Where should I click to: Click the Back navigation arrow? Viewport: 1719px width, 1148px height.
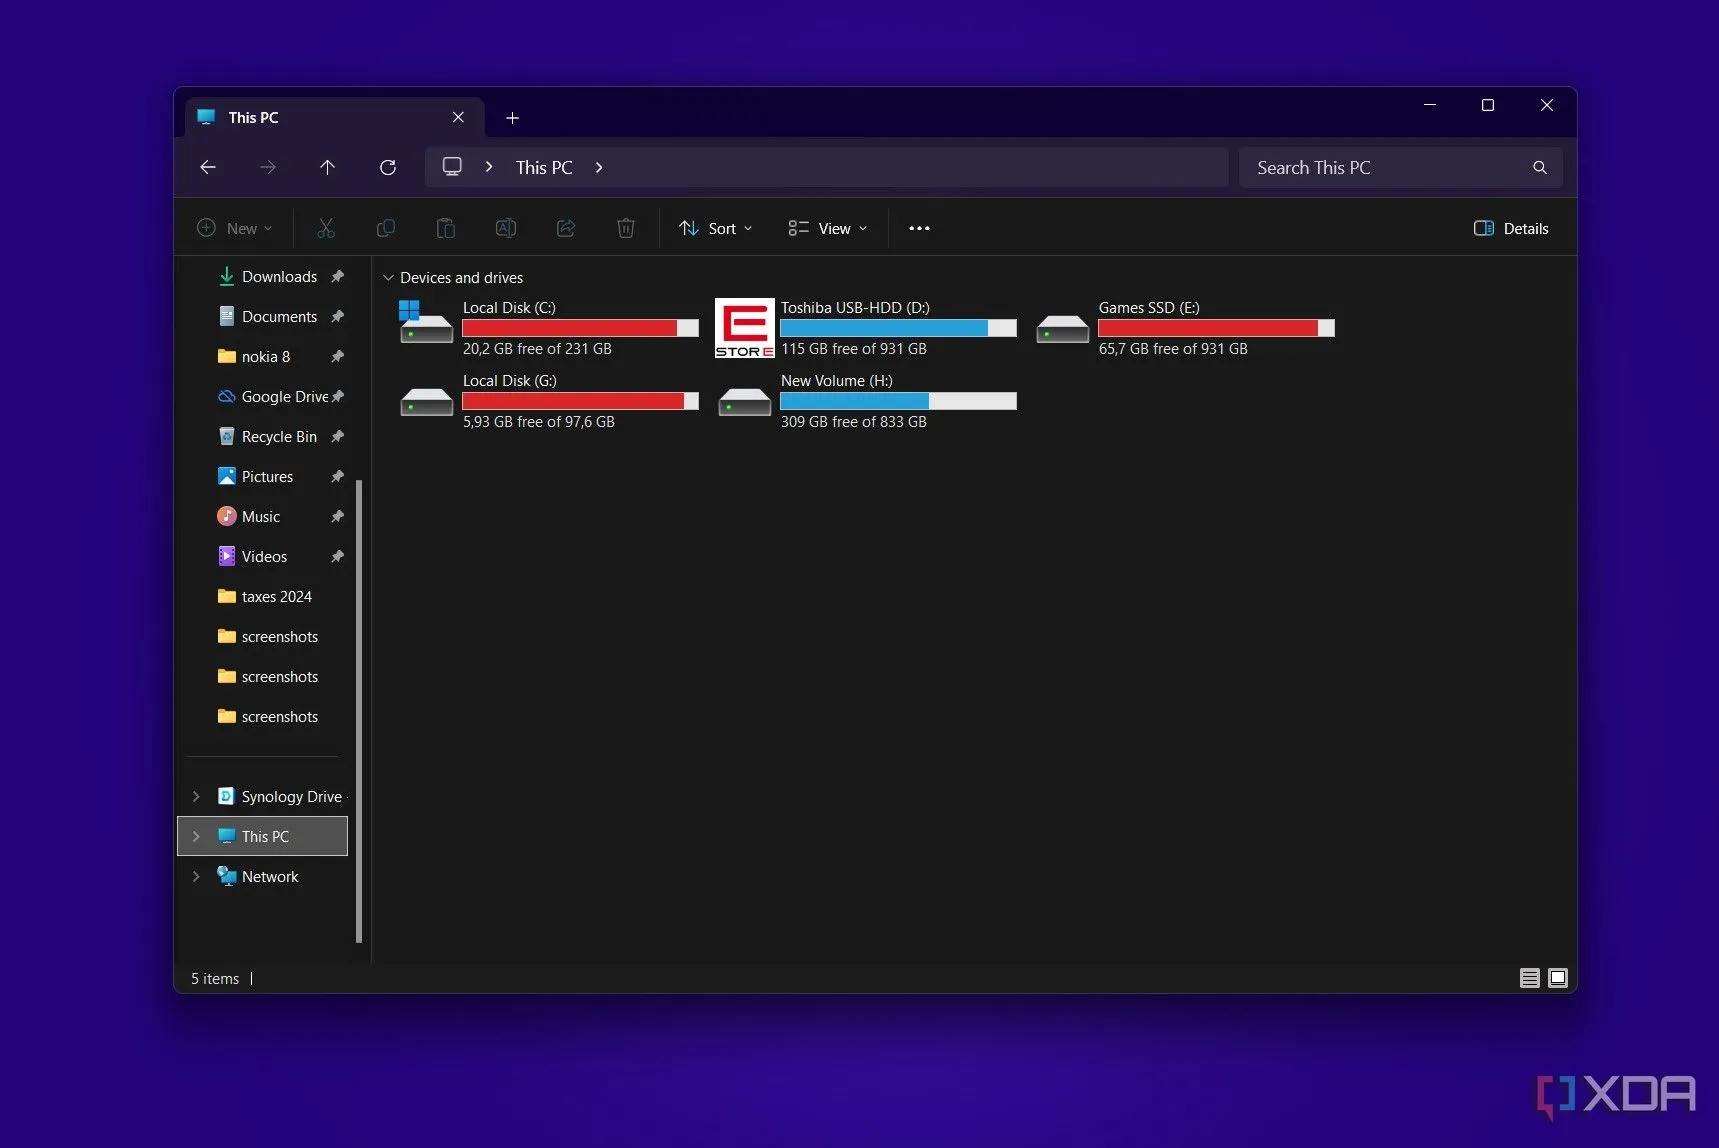point(208,167)
